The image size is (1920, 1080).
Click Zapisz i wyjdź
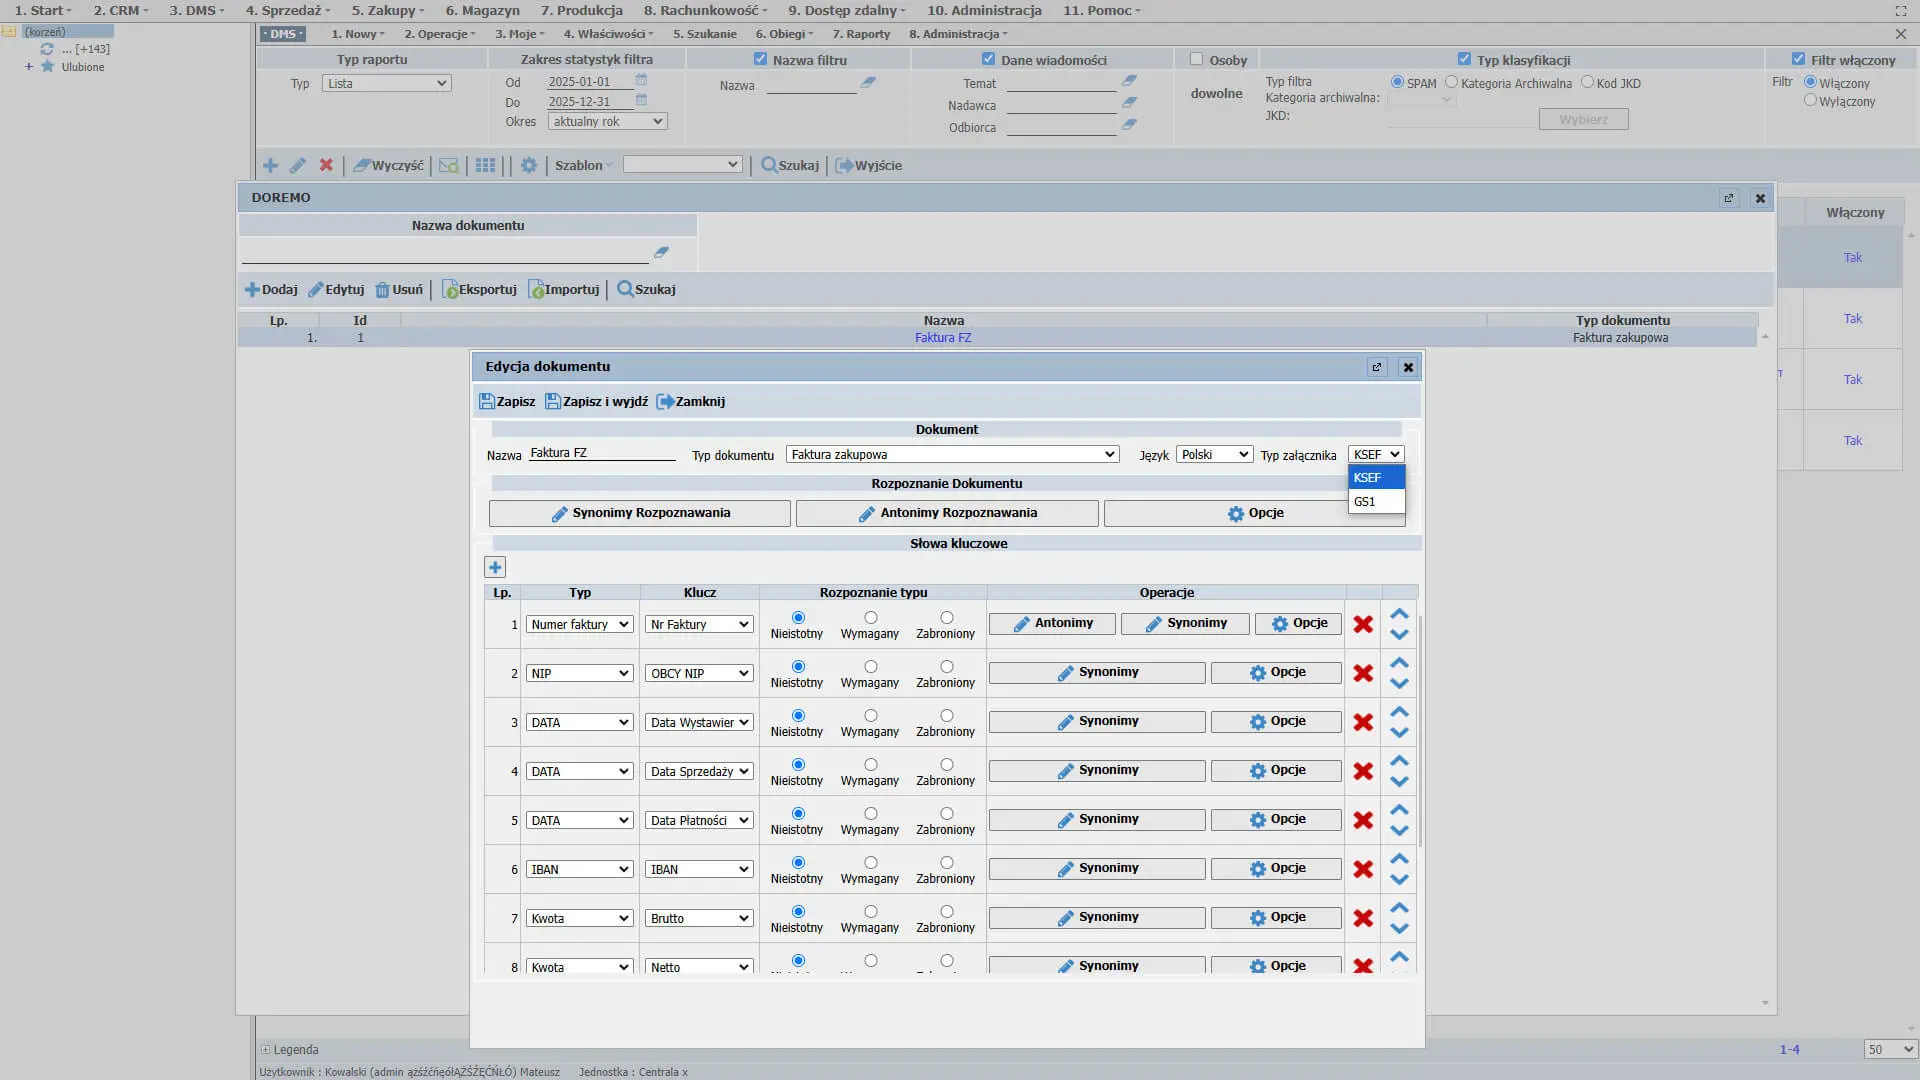[596, 401]
